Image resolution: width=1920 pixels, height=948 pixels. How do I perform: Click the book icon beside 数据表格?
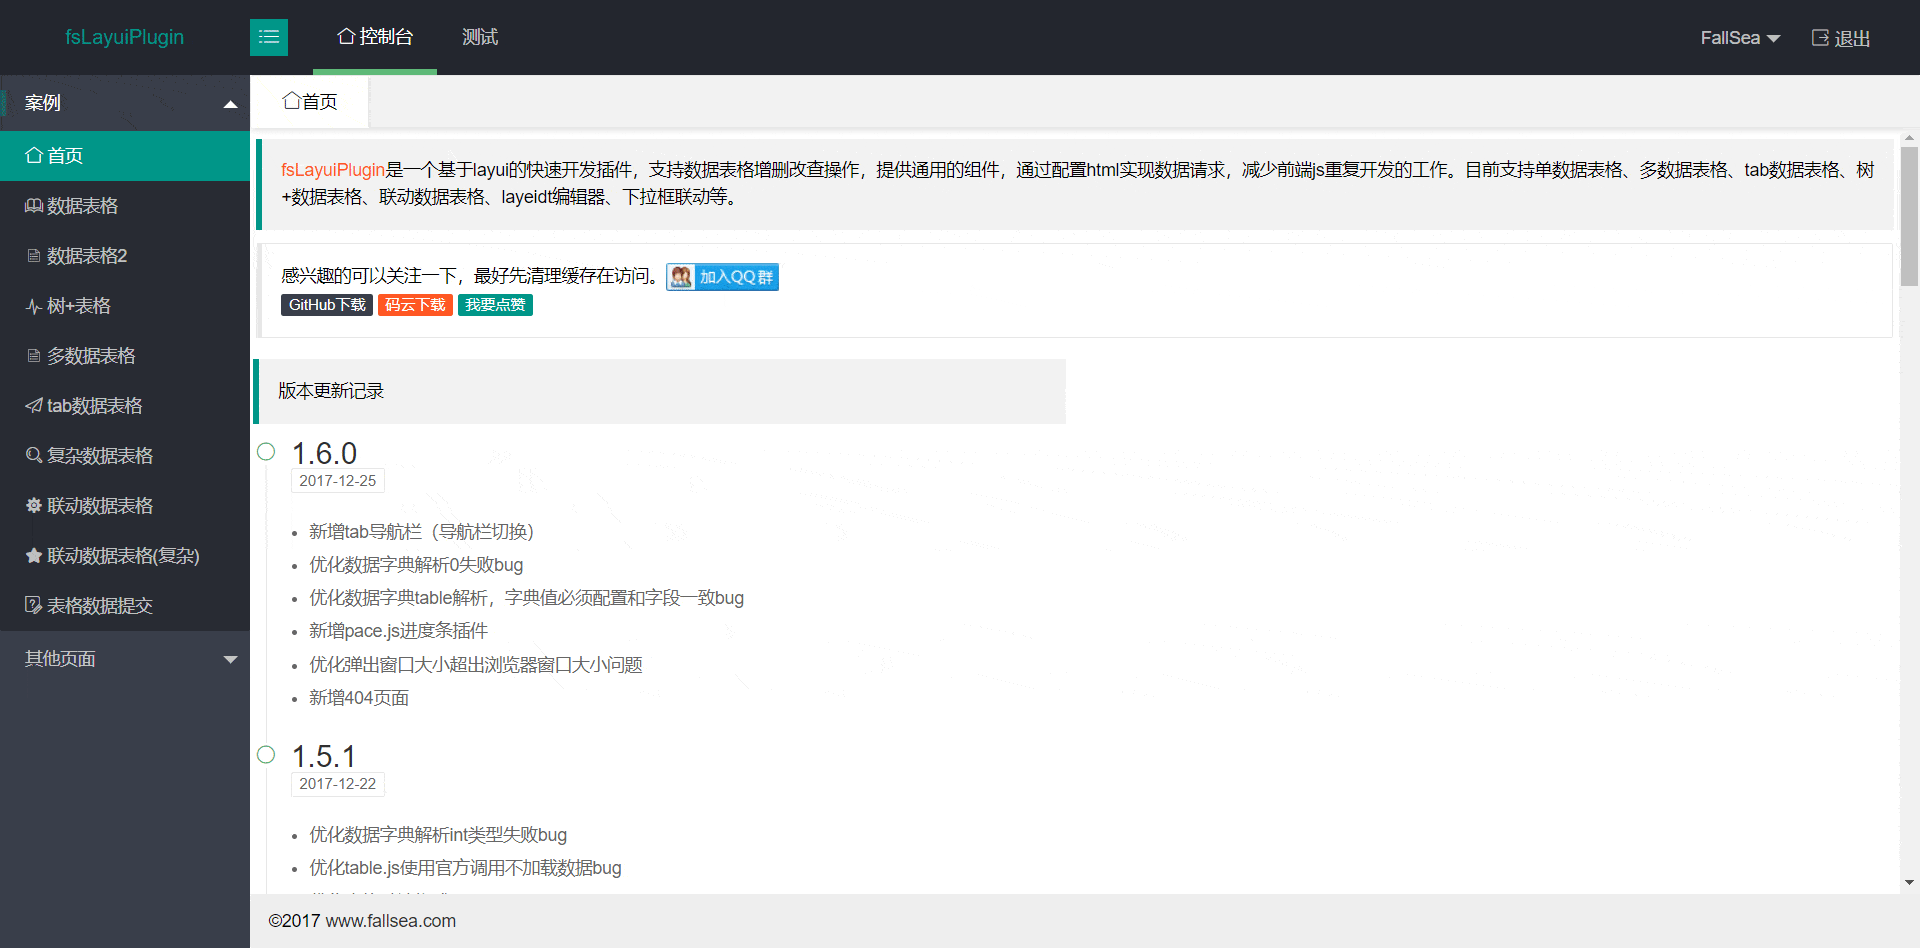[34, 206]
